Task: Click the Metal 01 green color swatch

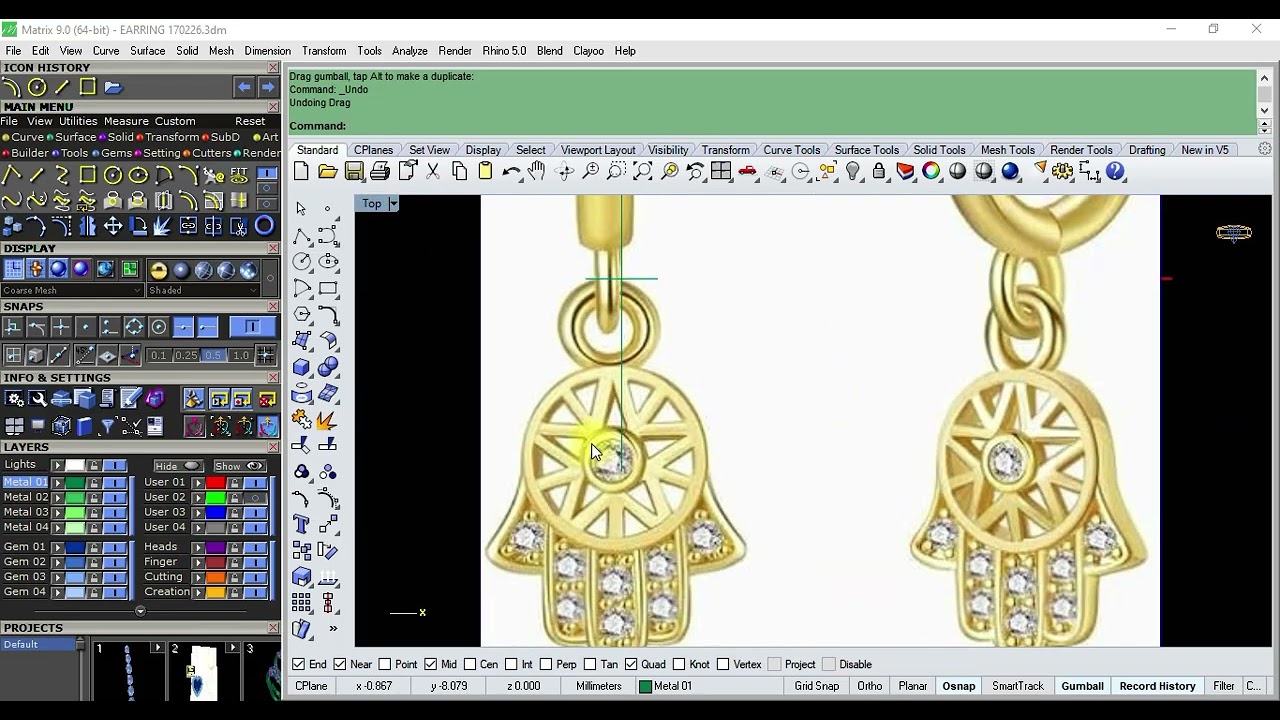Action: pyautogui.click(x=75, y=483)
